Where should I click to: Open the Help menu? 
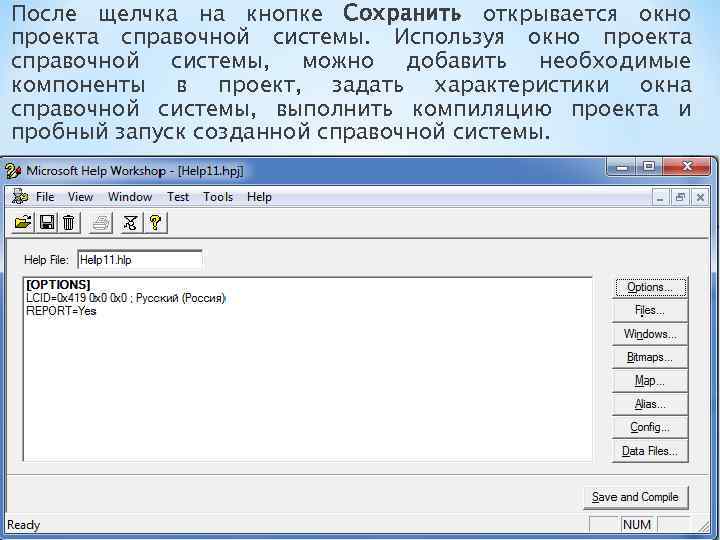click(259, 197)
